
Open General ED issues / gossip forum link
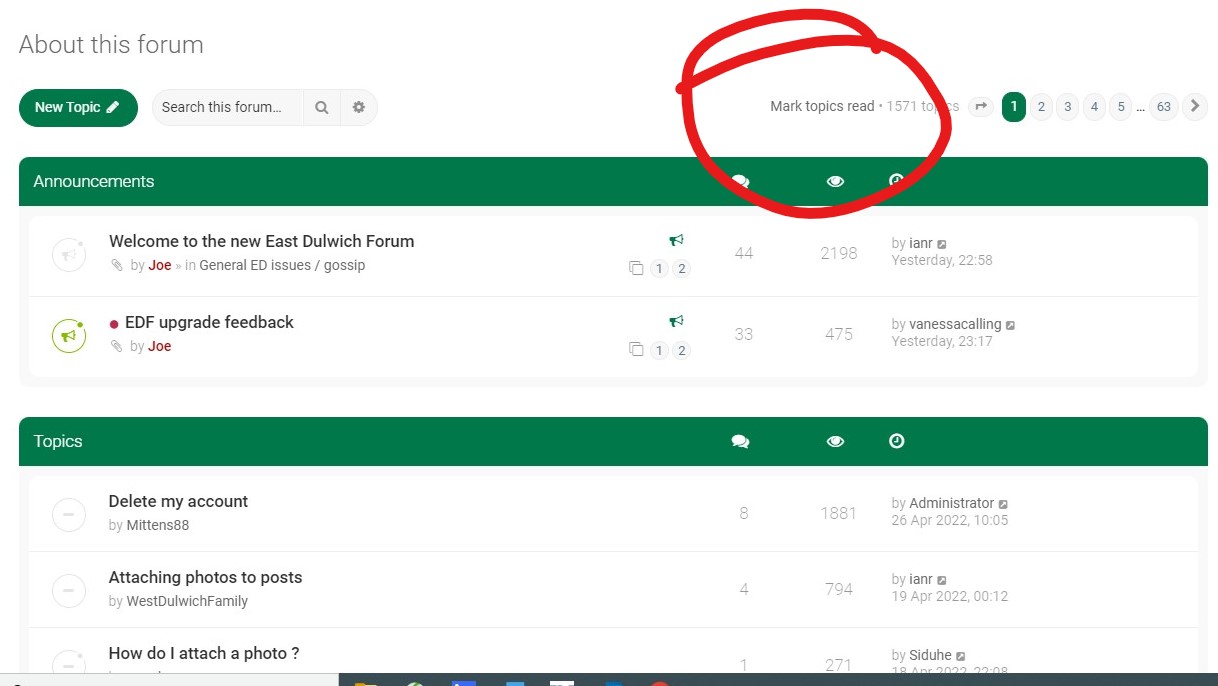tap(282, 266)
